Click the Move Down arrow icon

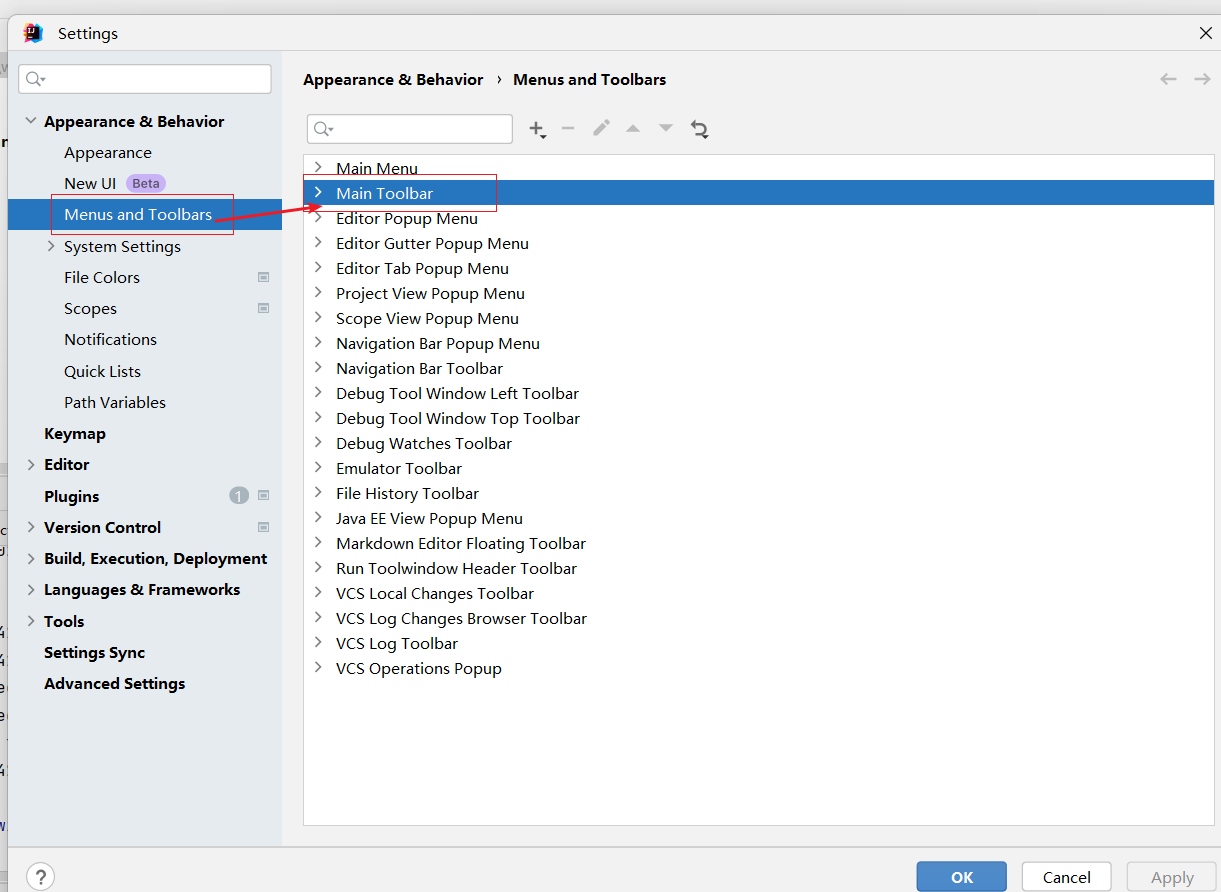click(665, 129)
